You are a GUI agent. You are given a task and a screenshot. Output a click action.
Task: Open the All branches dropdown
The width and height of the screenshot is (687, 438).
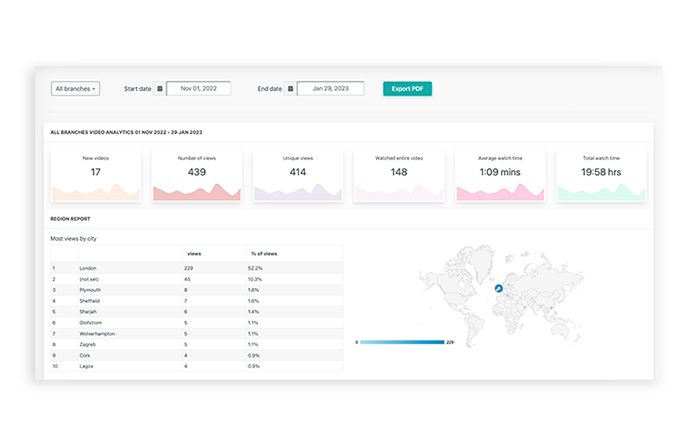click(75, 88)
